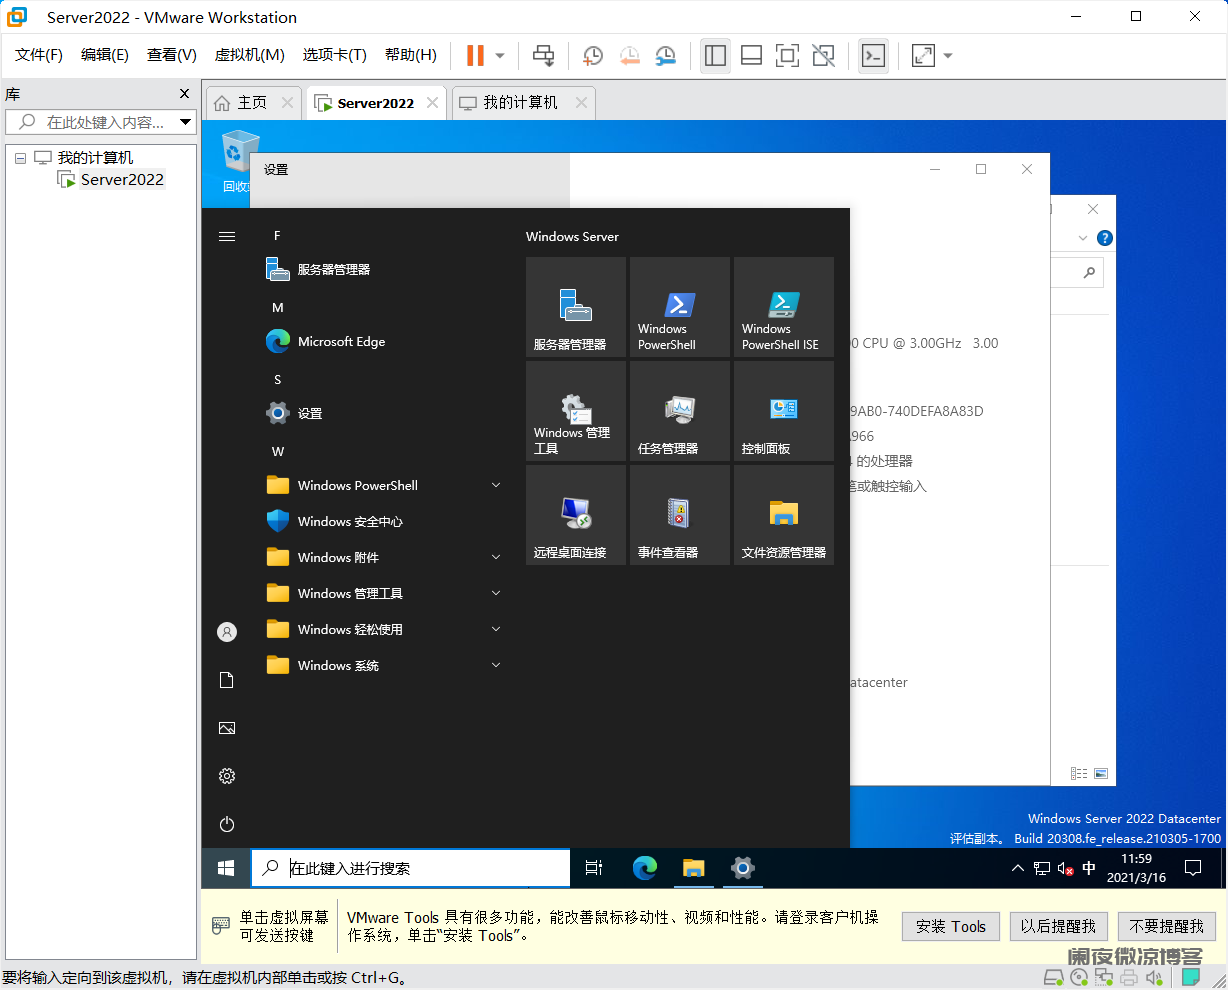The height and width of the screenshot is (990, 1228).
Task: Toggle the library panel visibility
Action: click(x=716, y=56)
